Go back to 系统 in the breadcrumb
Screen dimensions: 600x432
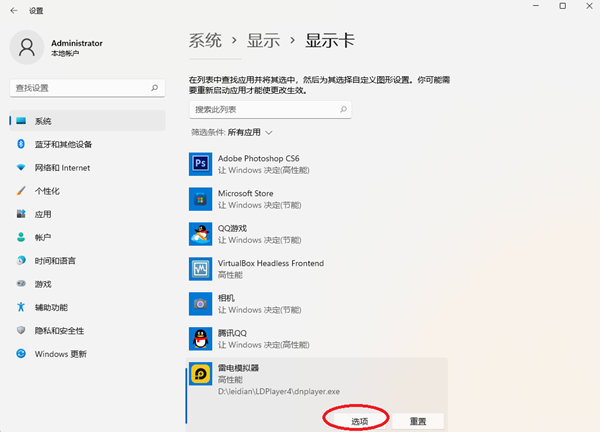coord(205,40)
